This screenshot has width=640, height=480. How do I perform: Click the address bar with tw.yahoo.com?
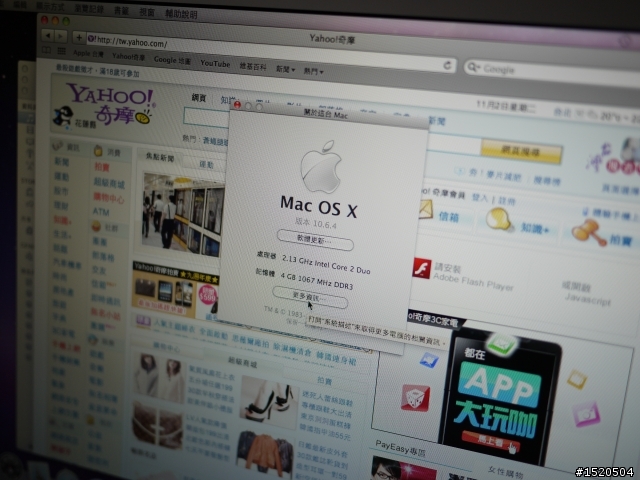(x=269, y=52)
